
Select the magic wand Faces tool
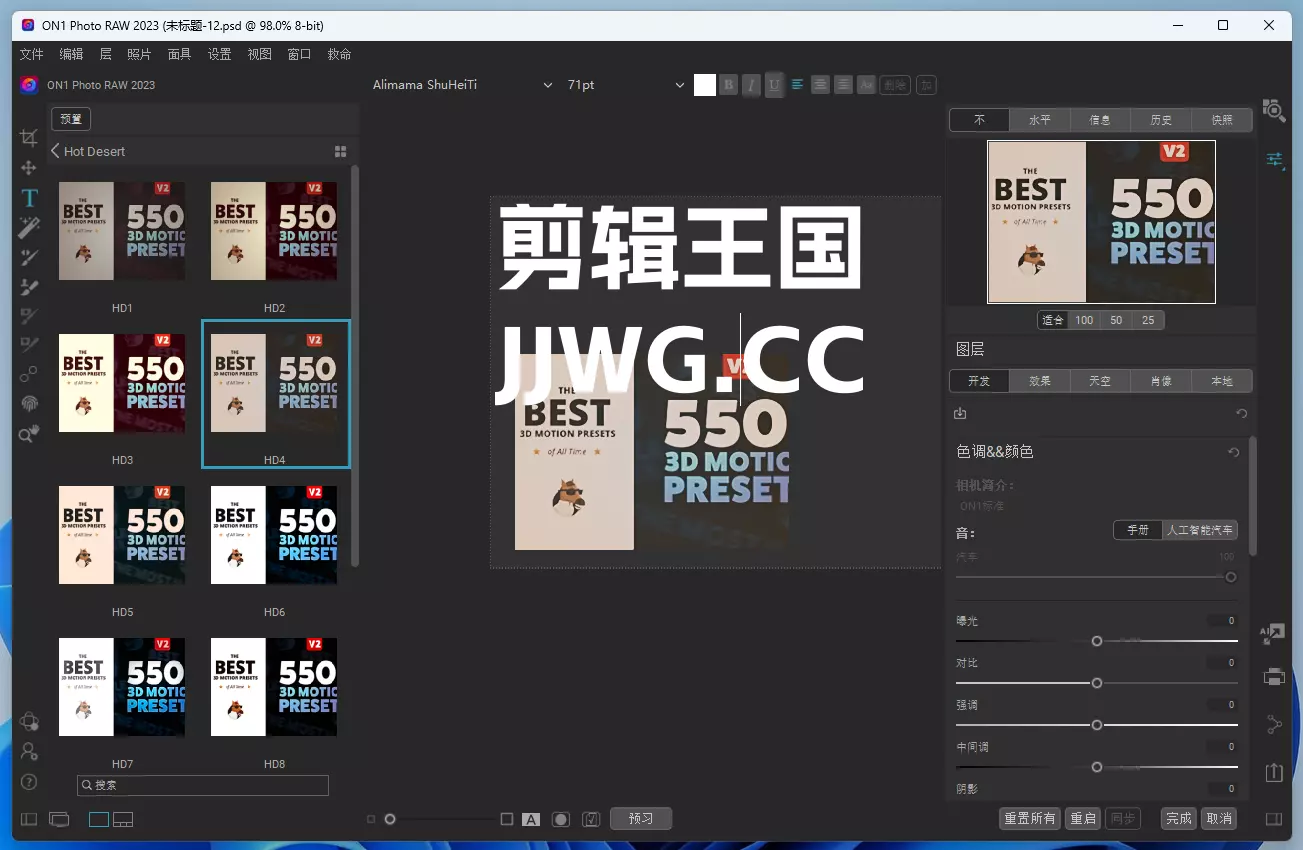click(x=29, y=227)
